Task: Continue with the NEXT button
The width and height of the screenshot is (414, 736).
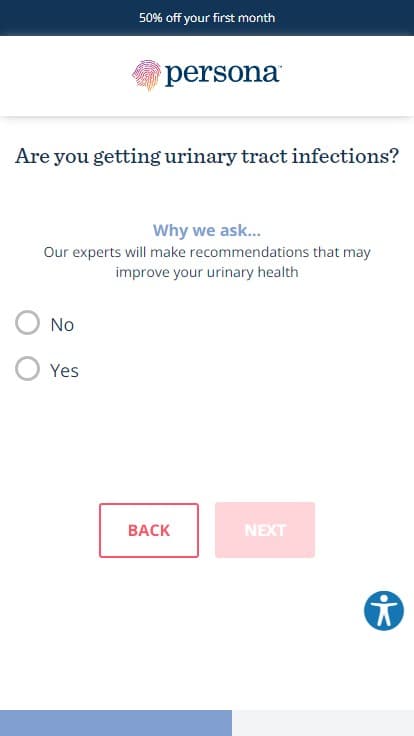Action: pyautogui.click(x=265, y=530)
